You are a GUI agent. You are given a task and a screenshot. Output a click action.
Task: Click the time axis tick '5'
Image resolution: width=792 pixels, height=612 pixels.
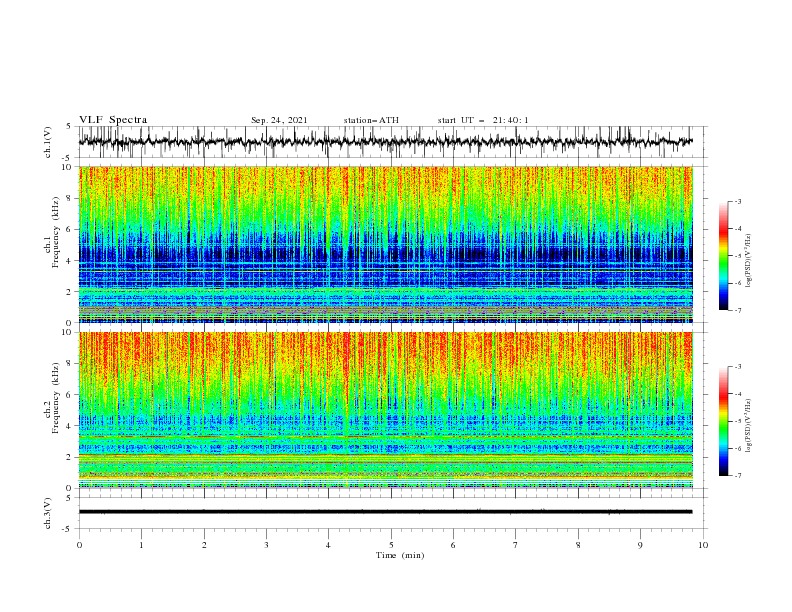click(x=391, y=545)
